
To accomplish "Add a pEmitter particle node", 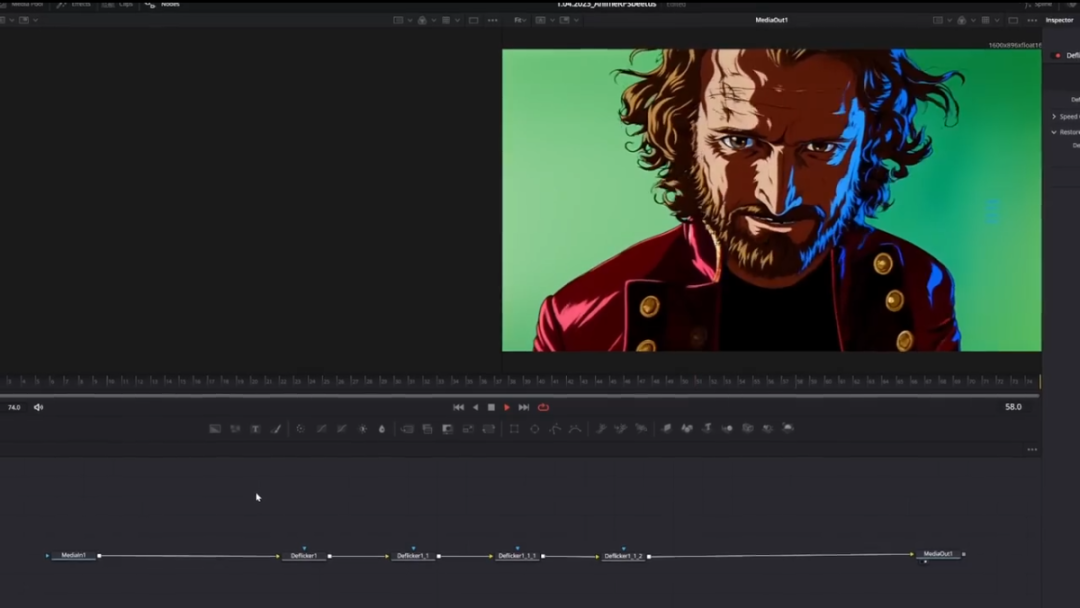I will point(601,428).
